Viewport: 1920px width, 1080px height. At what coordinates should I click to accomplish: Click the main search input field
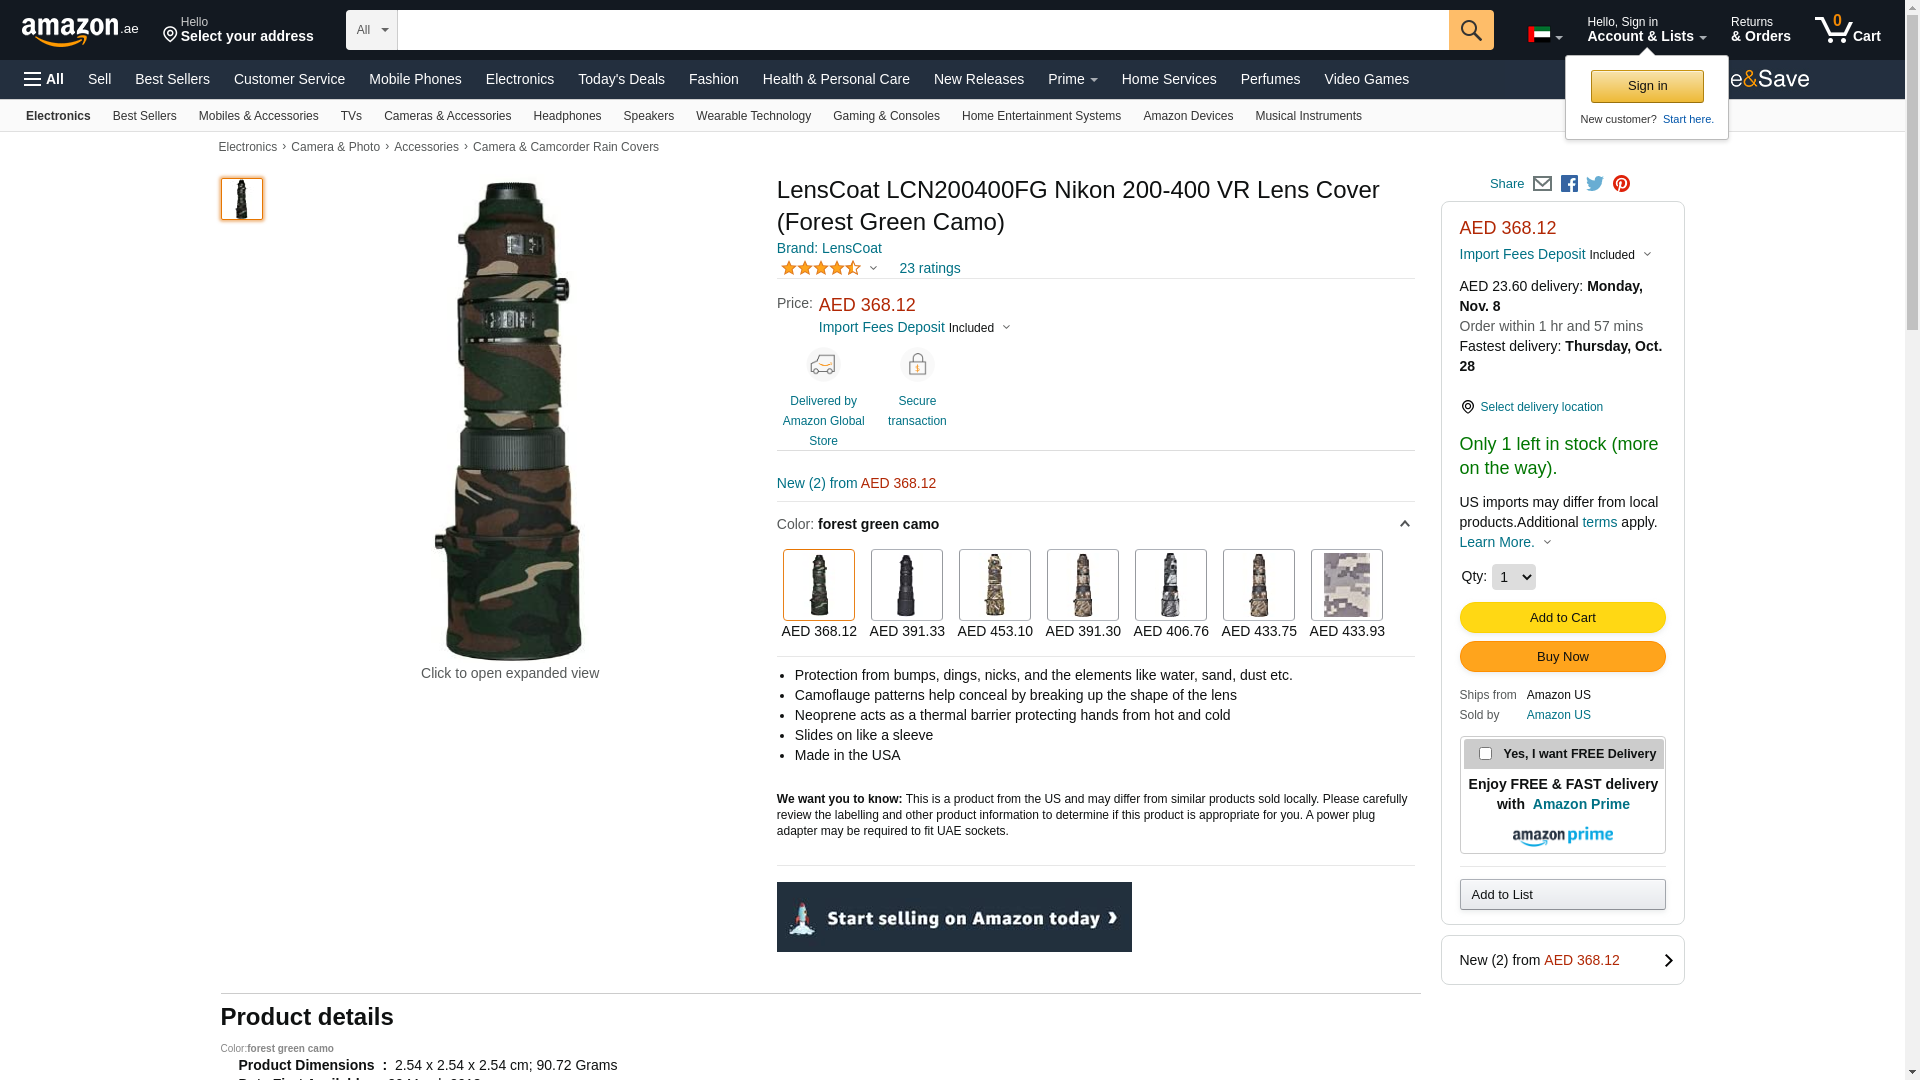923,30
